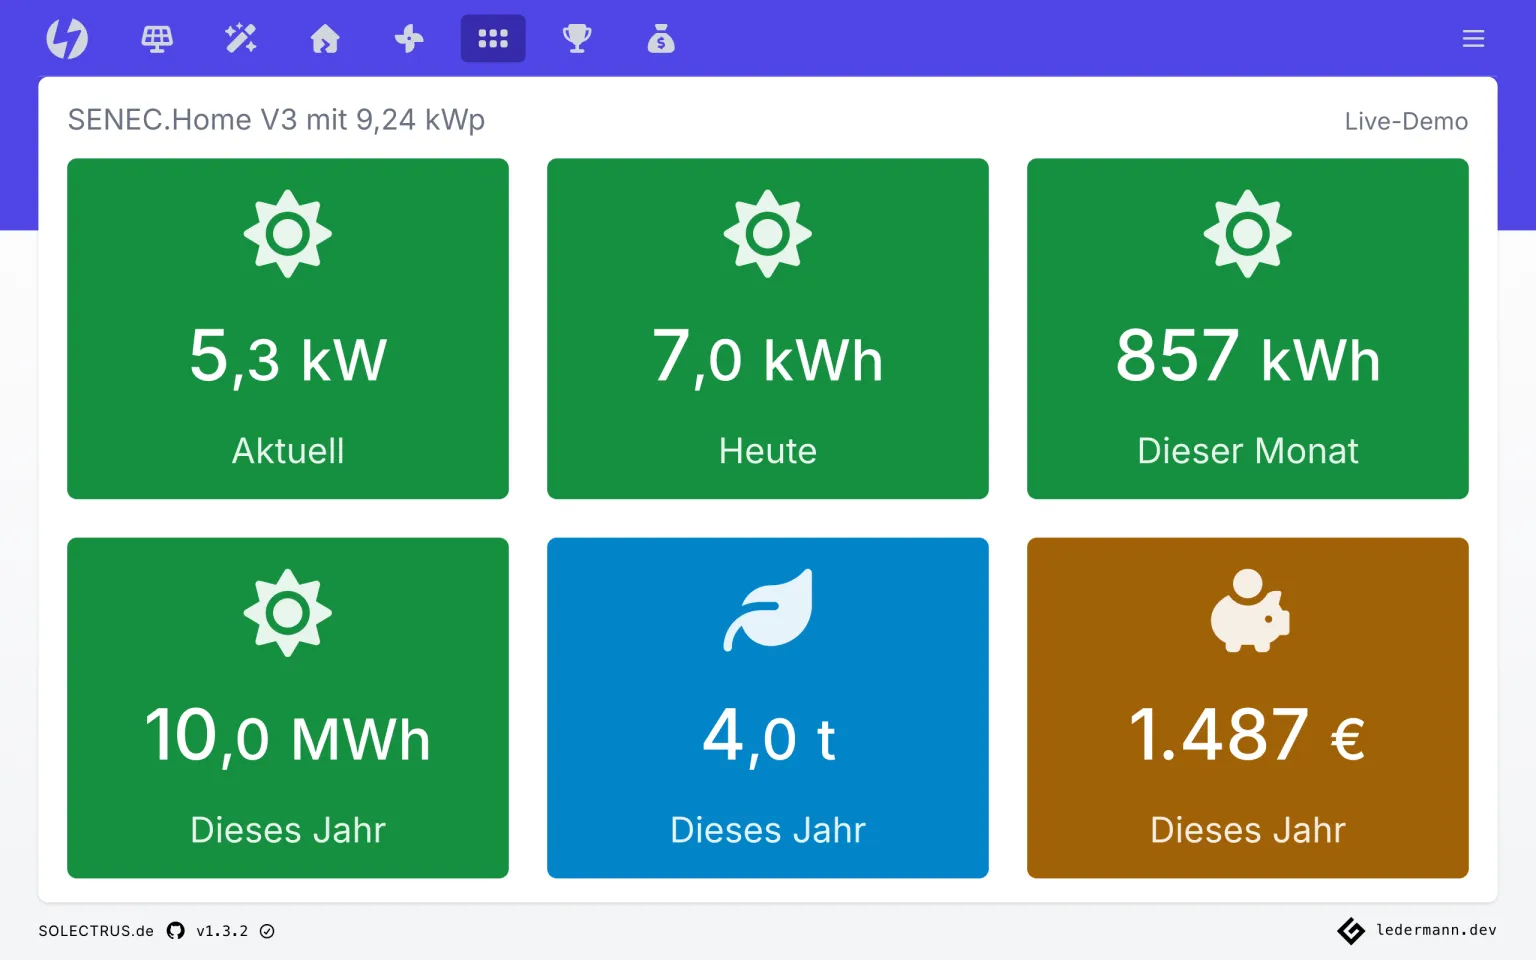This screenshot has width=1536, height=960.
Task: Open the 4,0 t CO2 savings tile
Action: (768, 708)
